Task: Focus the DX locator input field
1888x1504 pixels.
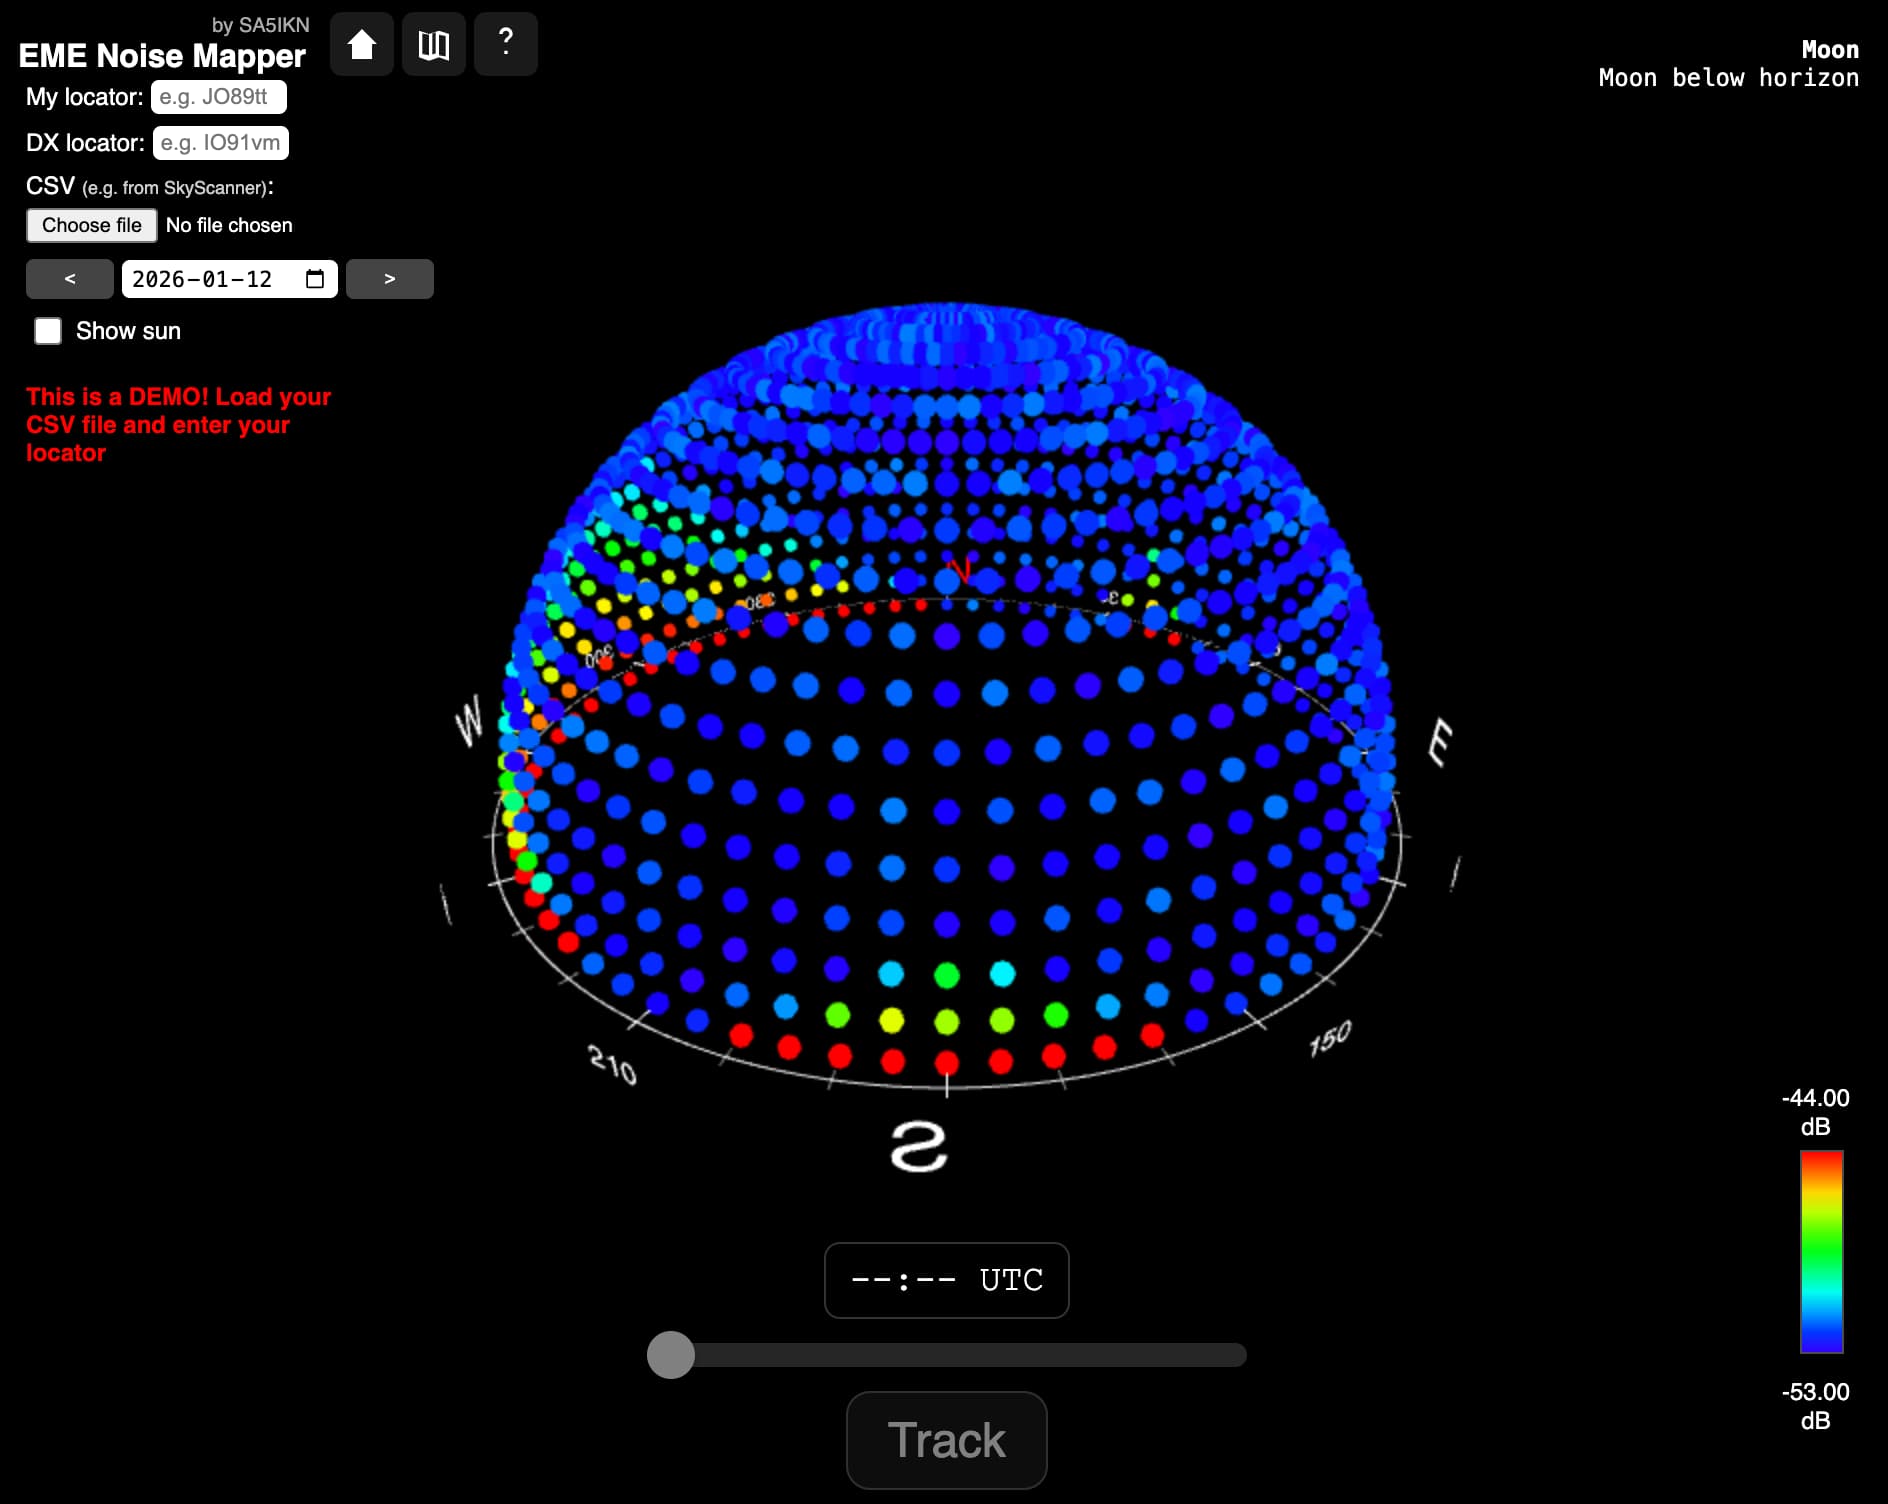Action: click(220, 143)
